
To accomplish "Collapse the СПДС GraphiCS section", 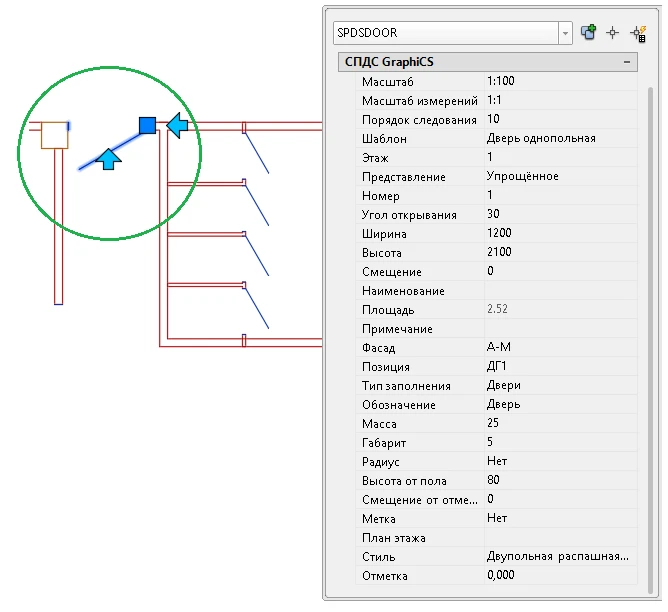I will [x=627, y=62].
